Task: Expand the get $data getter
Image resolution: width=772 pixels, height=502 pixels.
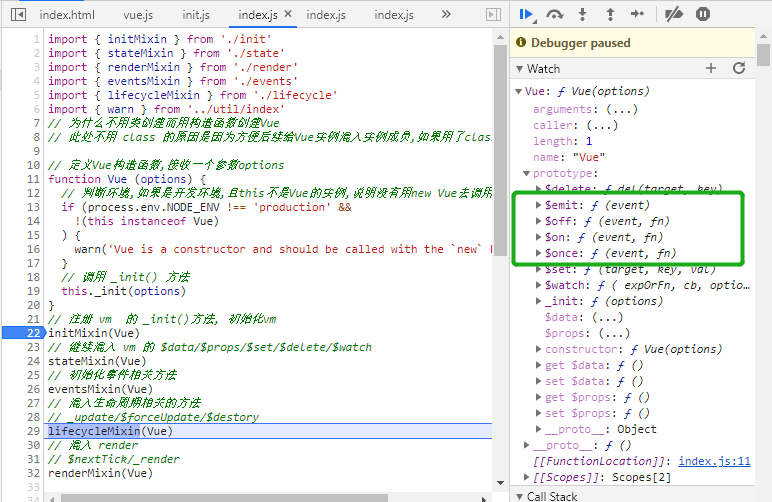Action: pyautogui.click(x=538, y=365)
